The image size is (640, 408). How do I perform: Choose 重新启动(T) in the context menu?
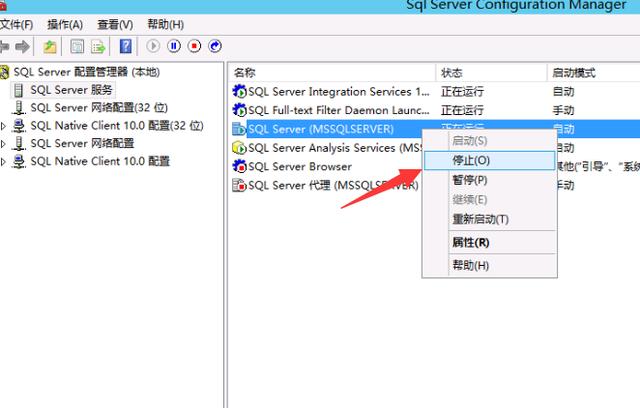tap(489, 219)
